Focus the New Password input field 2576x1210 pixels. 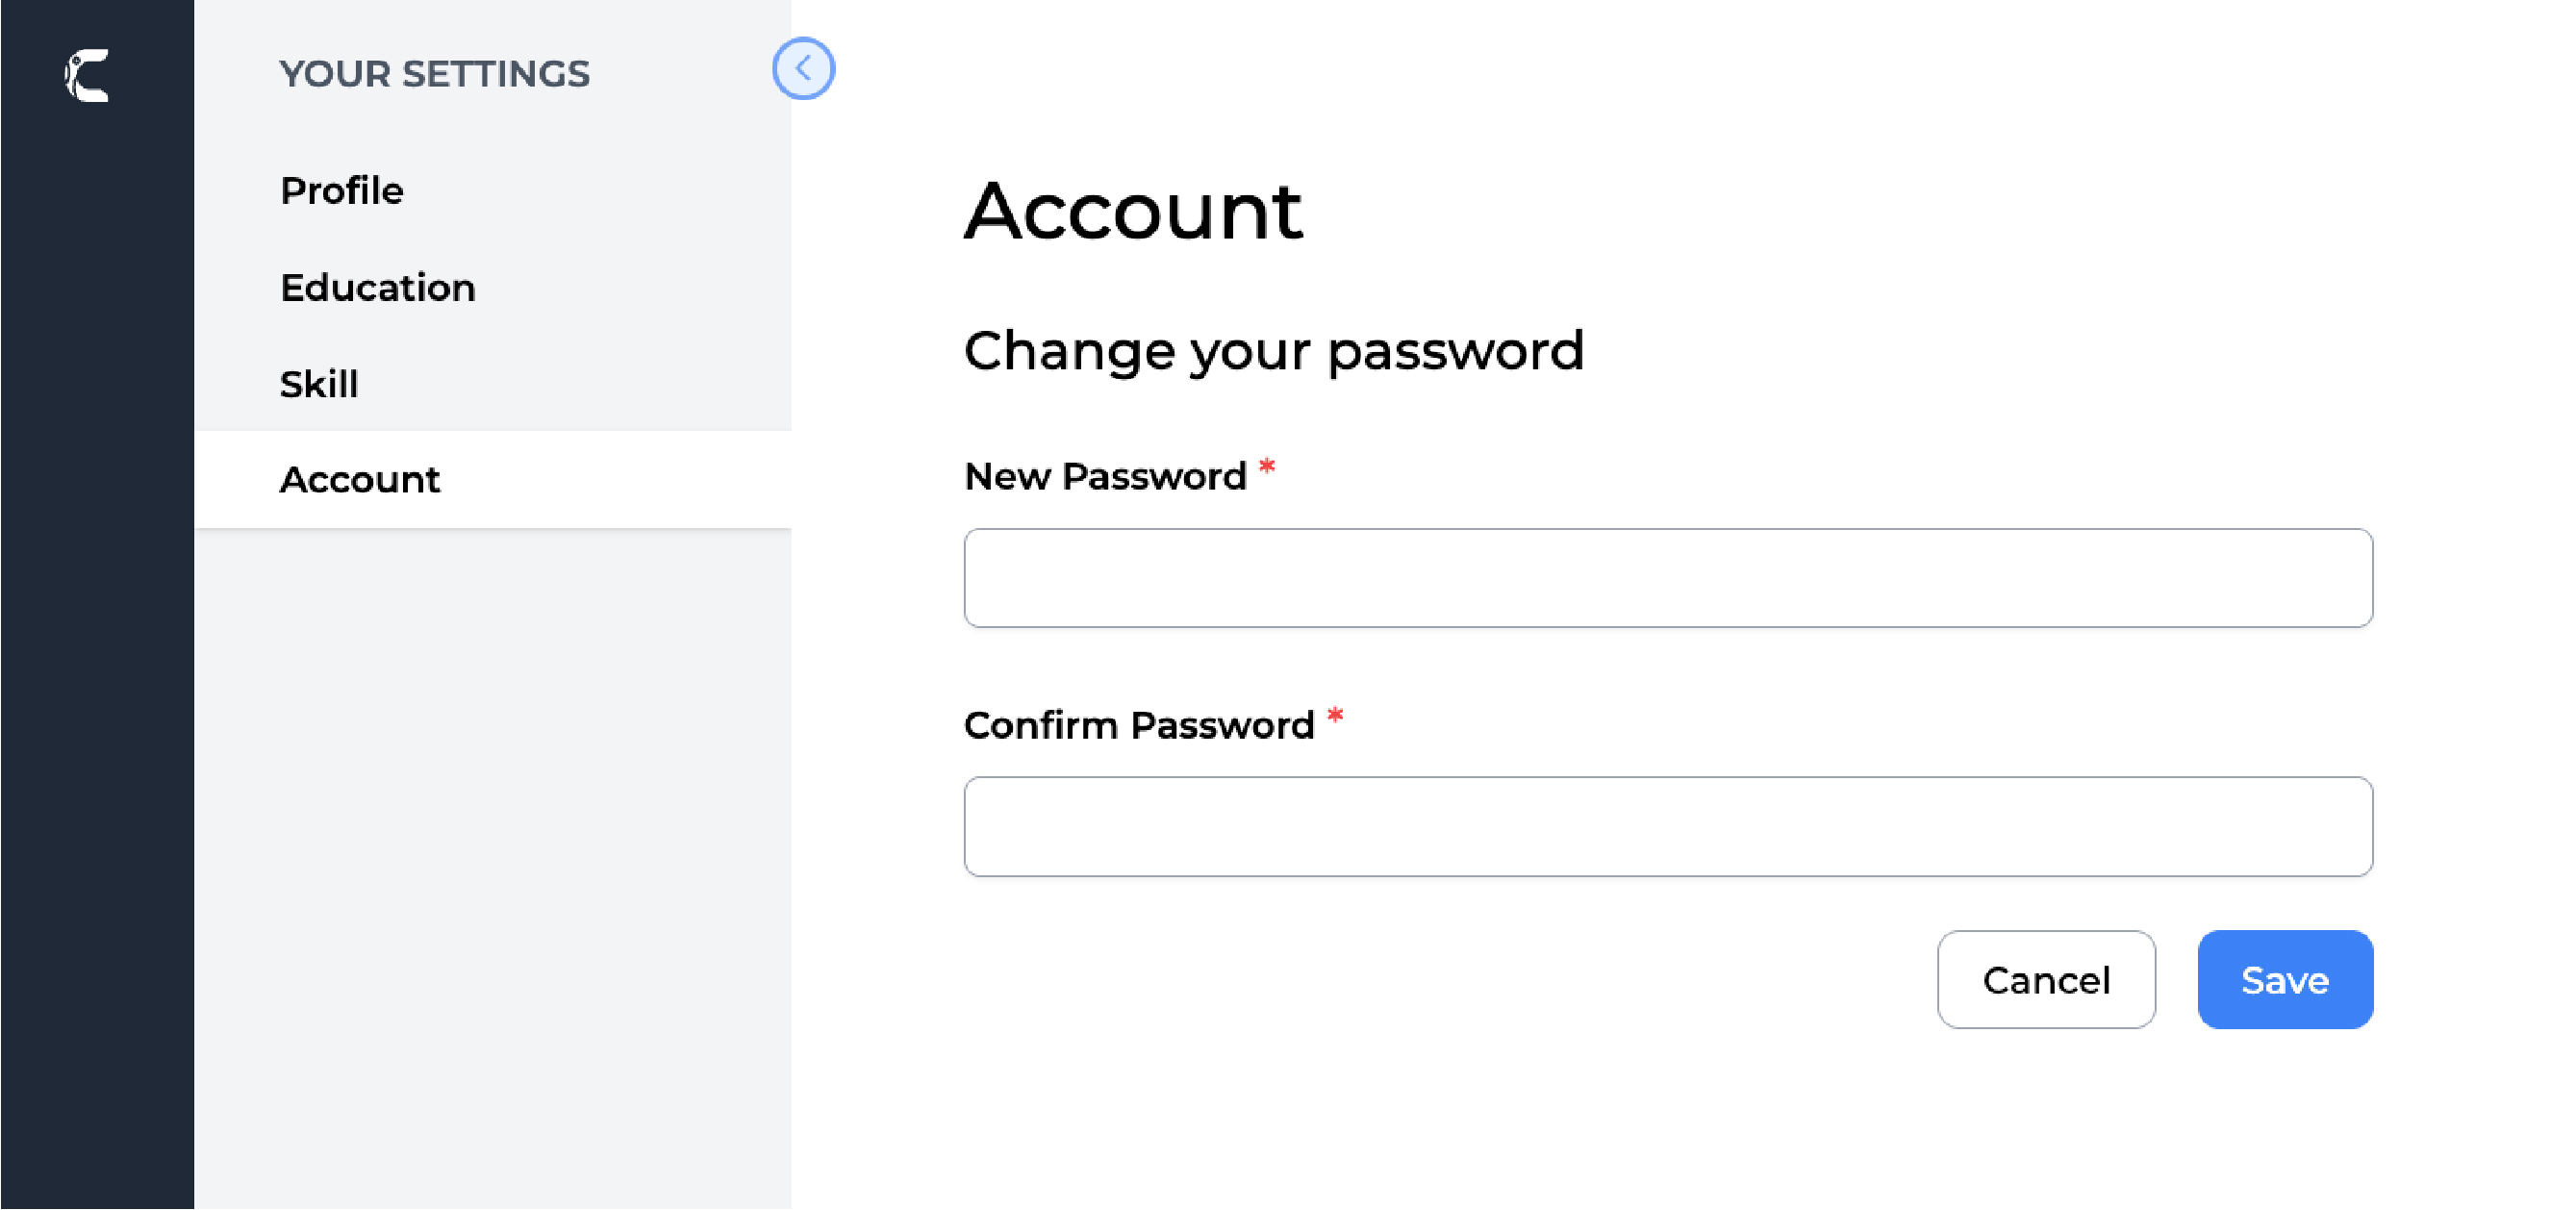coord(1667,578)
